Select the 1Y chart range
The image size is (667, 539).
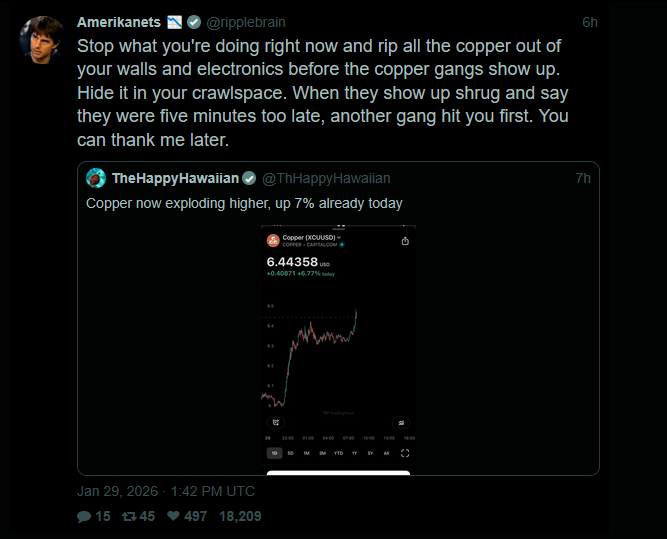355,453
